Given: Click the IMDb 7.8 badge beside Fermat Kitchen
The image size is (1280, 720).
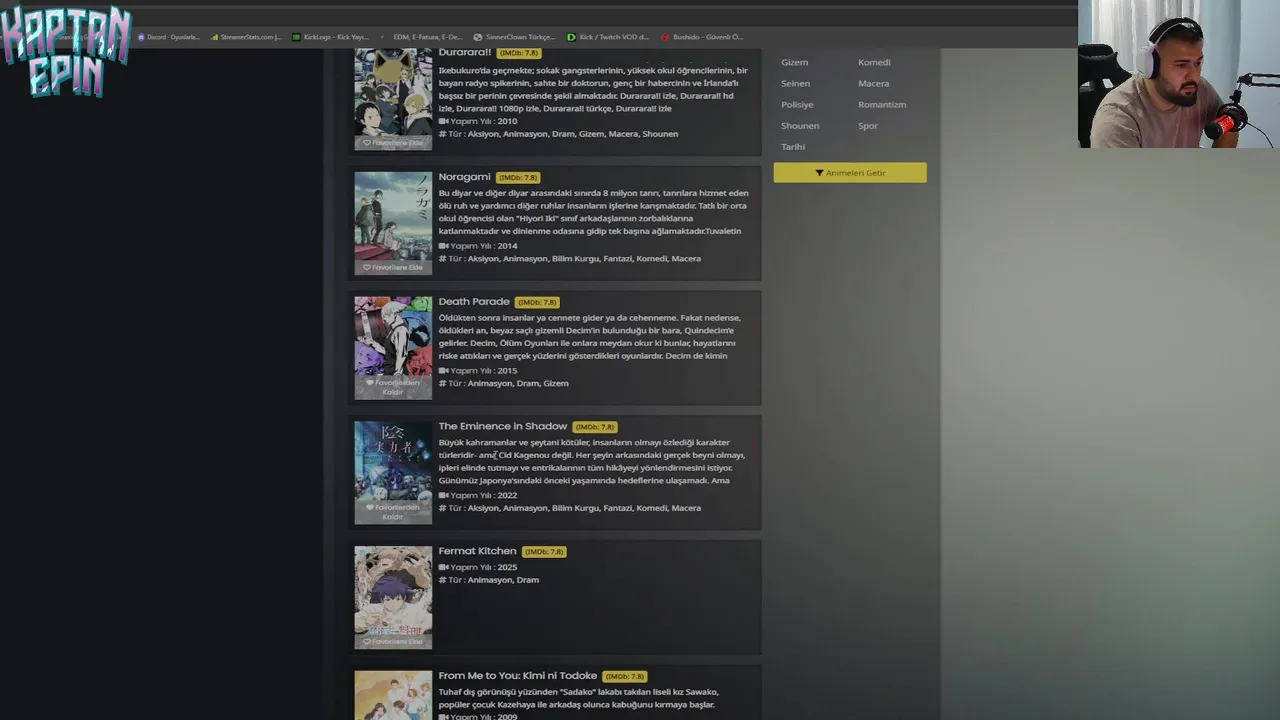Looking at the screenshot, I should 544,552.
